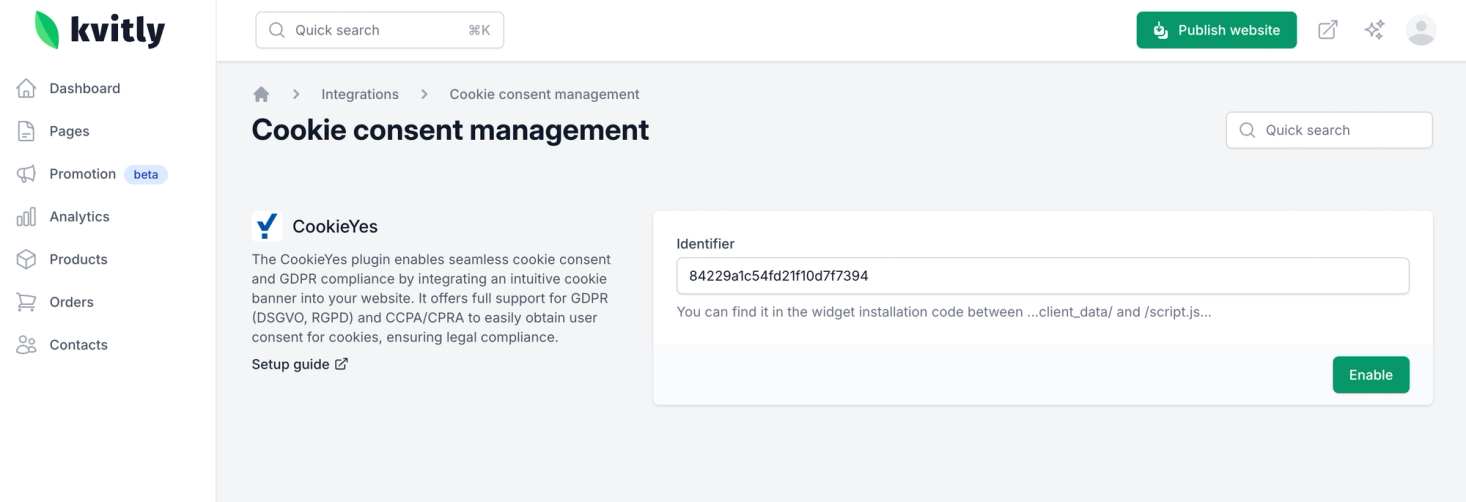Click the Pages document icon in sidebar
Screen dimensions: 1466x502
[27, 131]
